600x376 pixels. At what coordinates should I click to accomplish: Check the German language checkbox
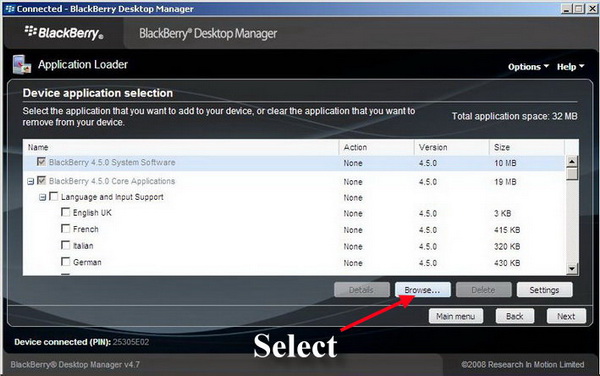[x=65, y=262]
